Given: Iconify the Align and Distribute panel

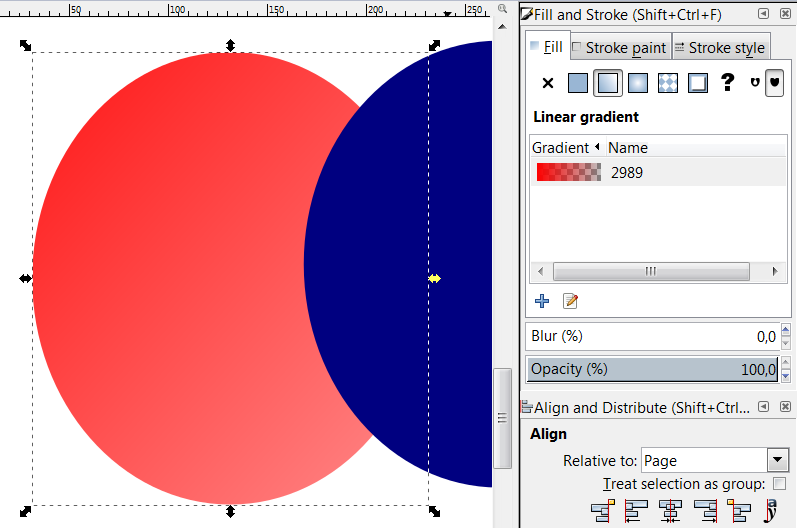Looking at the screenshot, I should pos(763,407).
